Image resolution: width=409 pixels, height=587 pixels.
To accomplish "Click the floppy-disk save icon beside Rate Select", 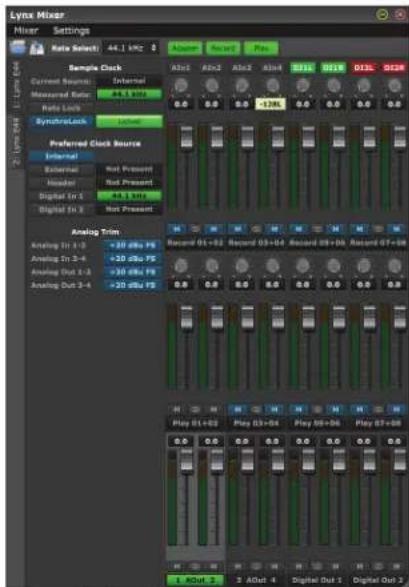I will tap(37, 48).
